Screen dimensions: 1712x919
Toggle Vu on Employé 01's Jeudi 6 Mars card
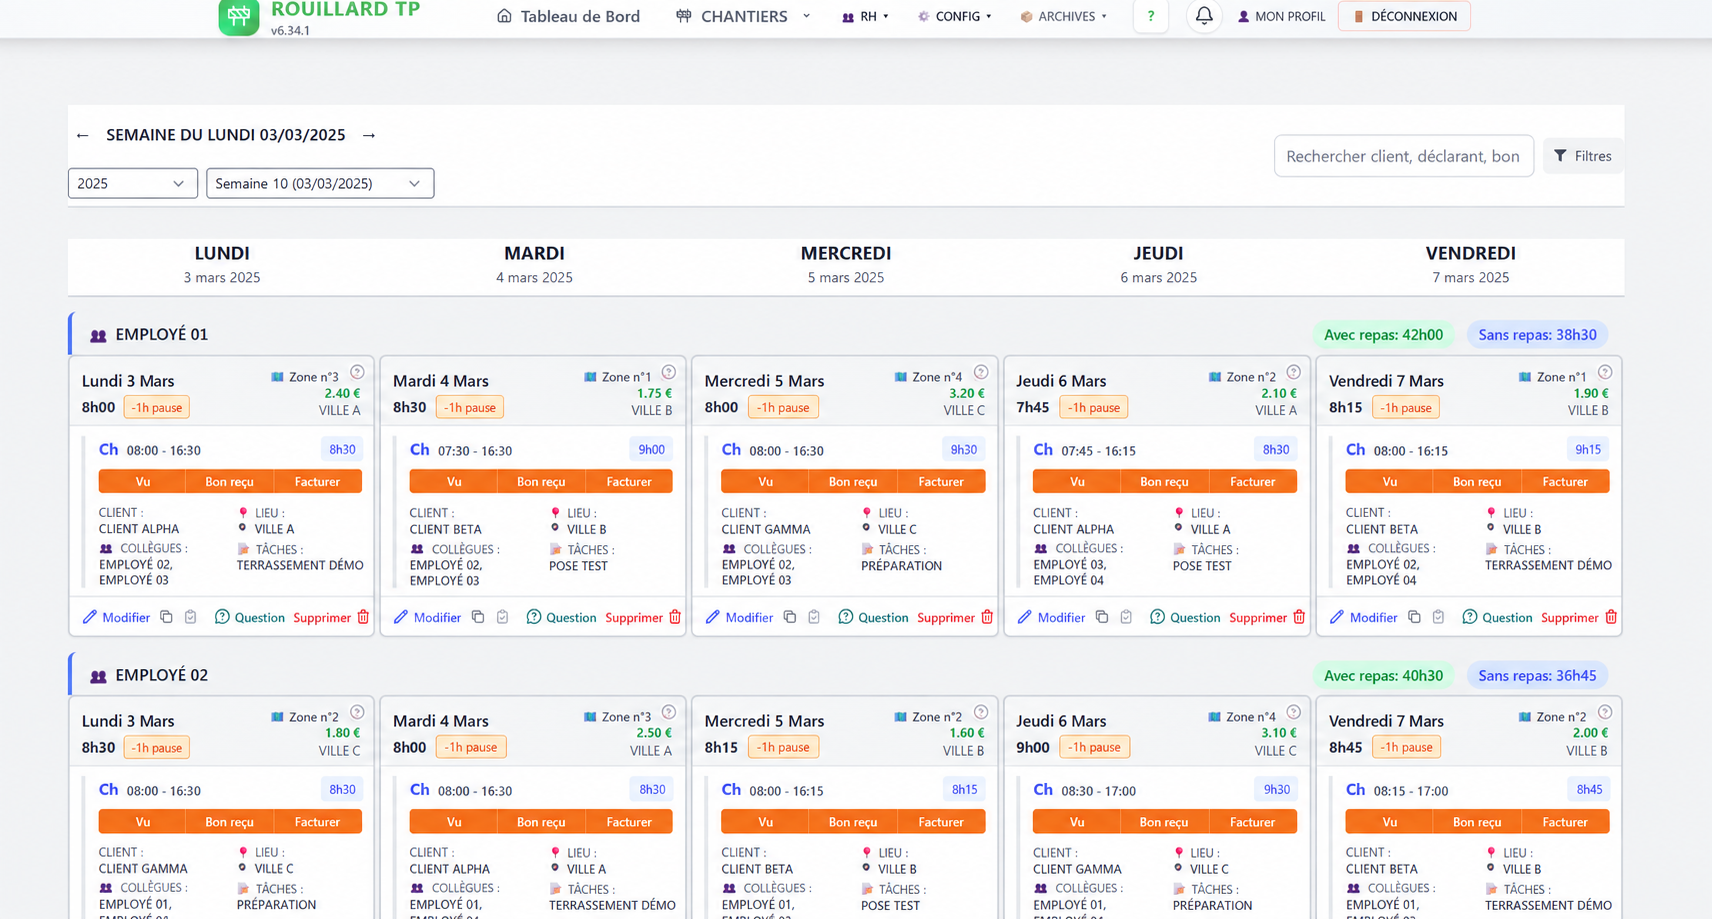1077,482
